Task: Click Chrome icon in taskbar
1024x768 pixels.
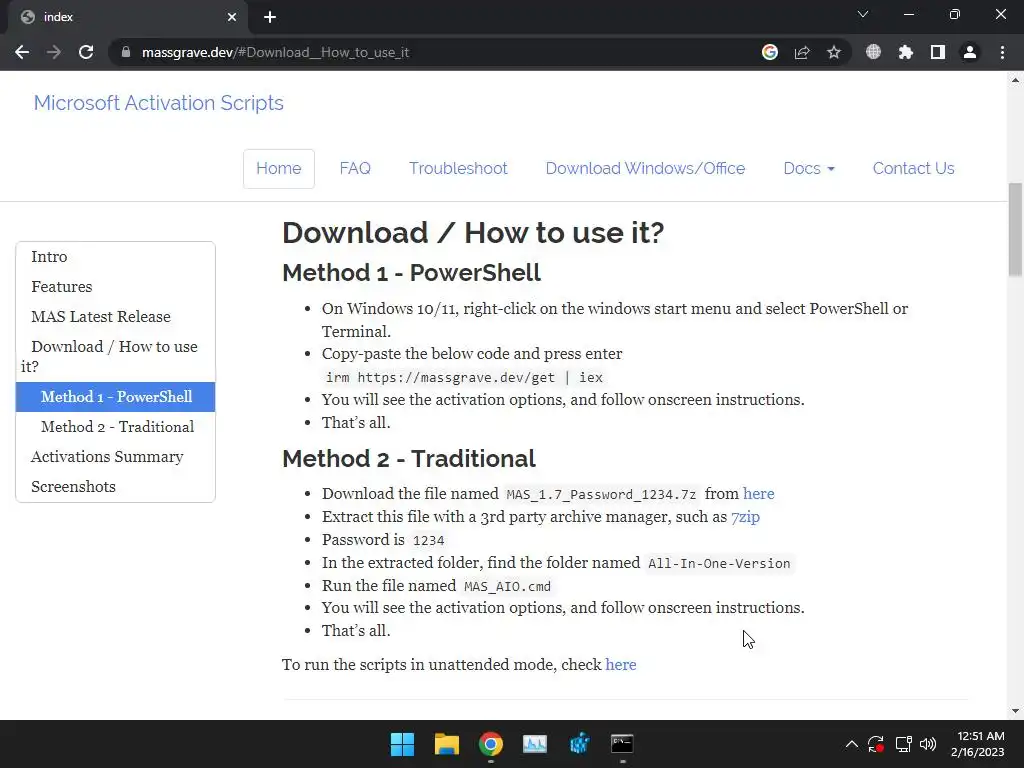Action: click(490, 744)
